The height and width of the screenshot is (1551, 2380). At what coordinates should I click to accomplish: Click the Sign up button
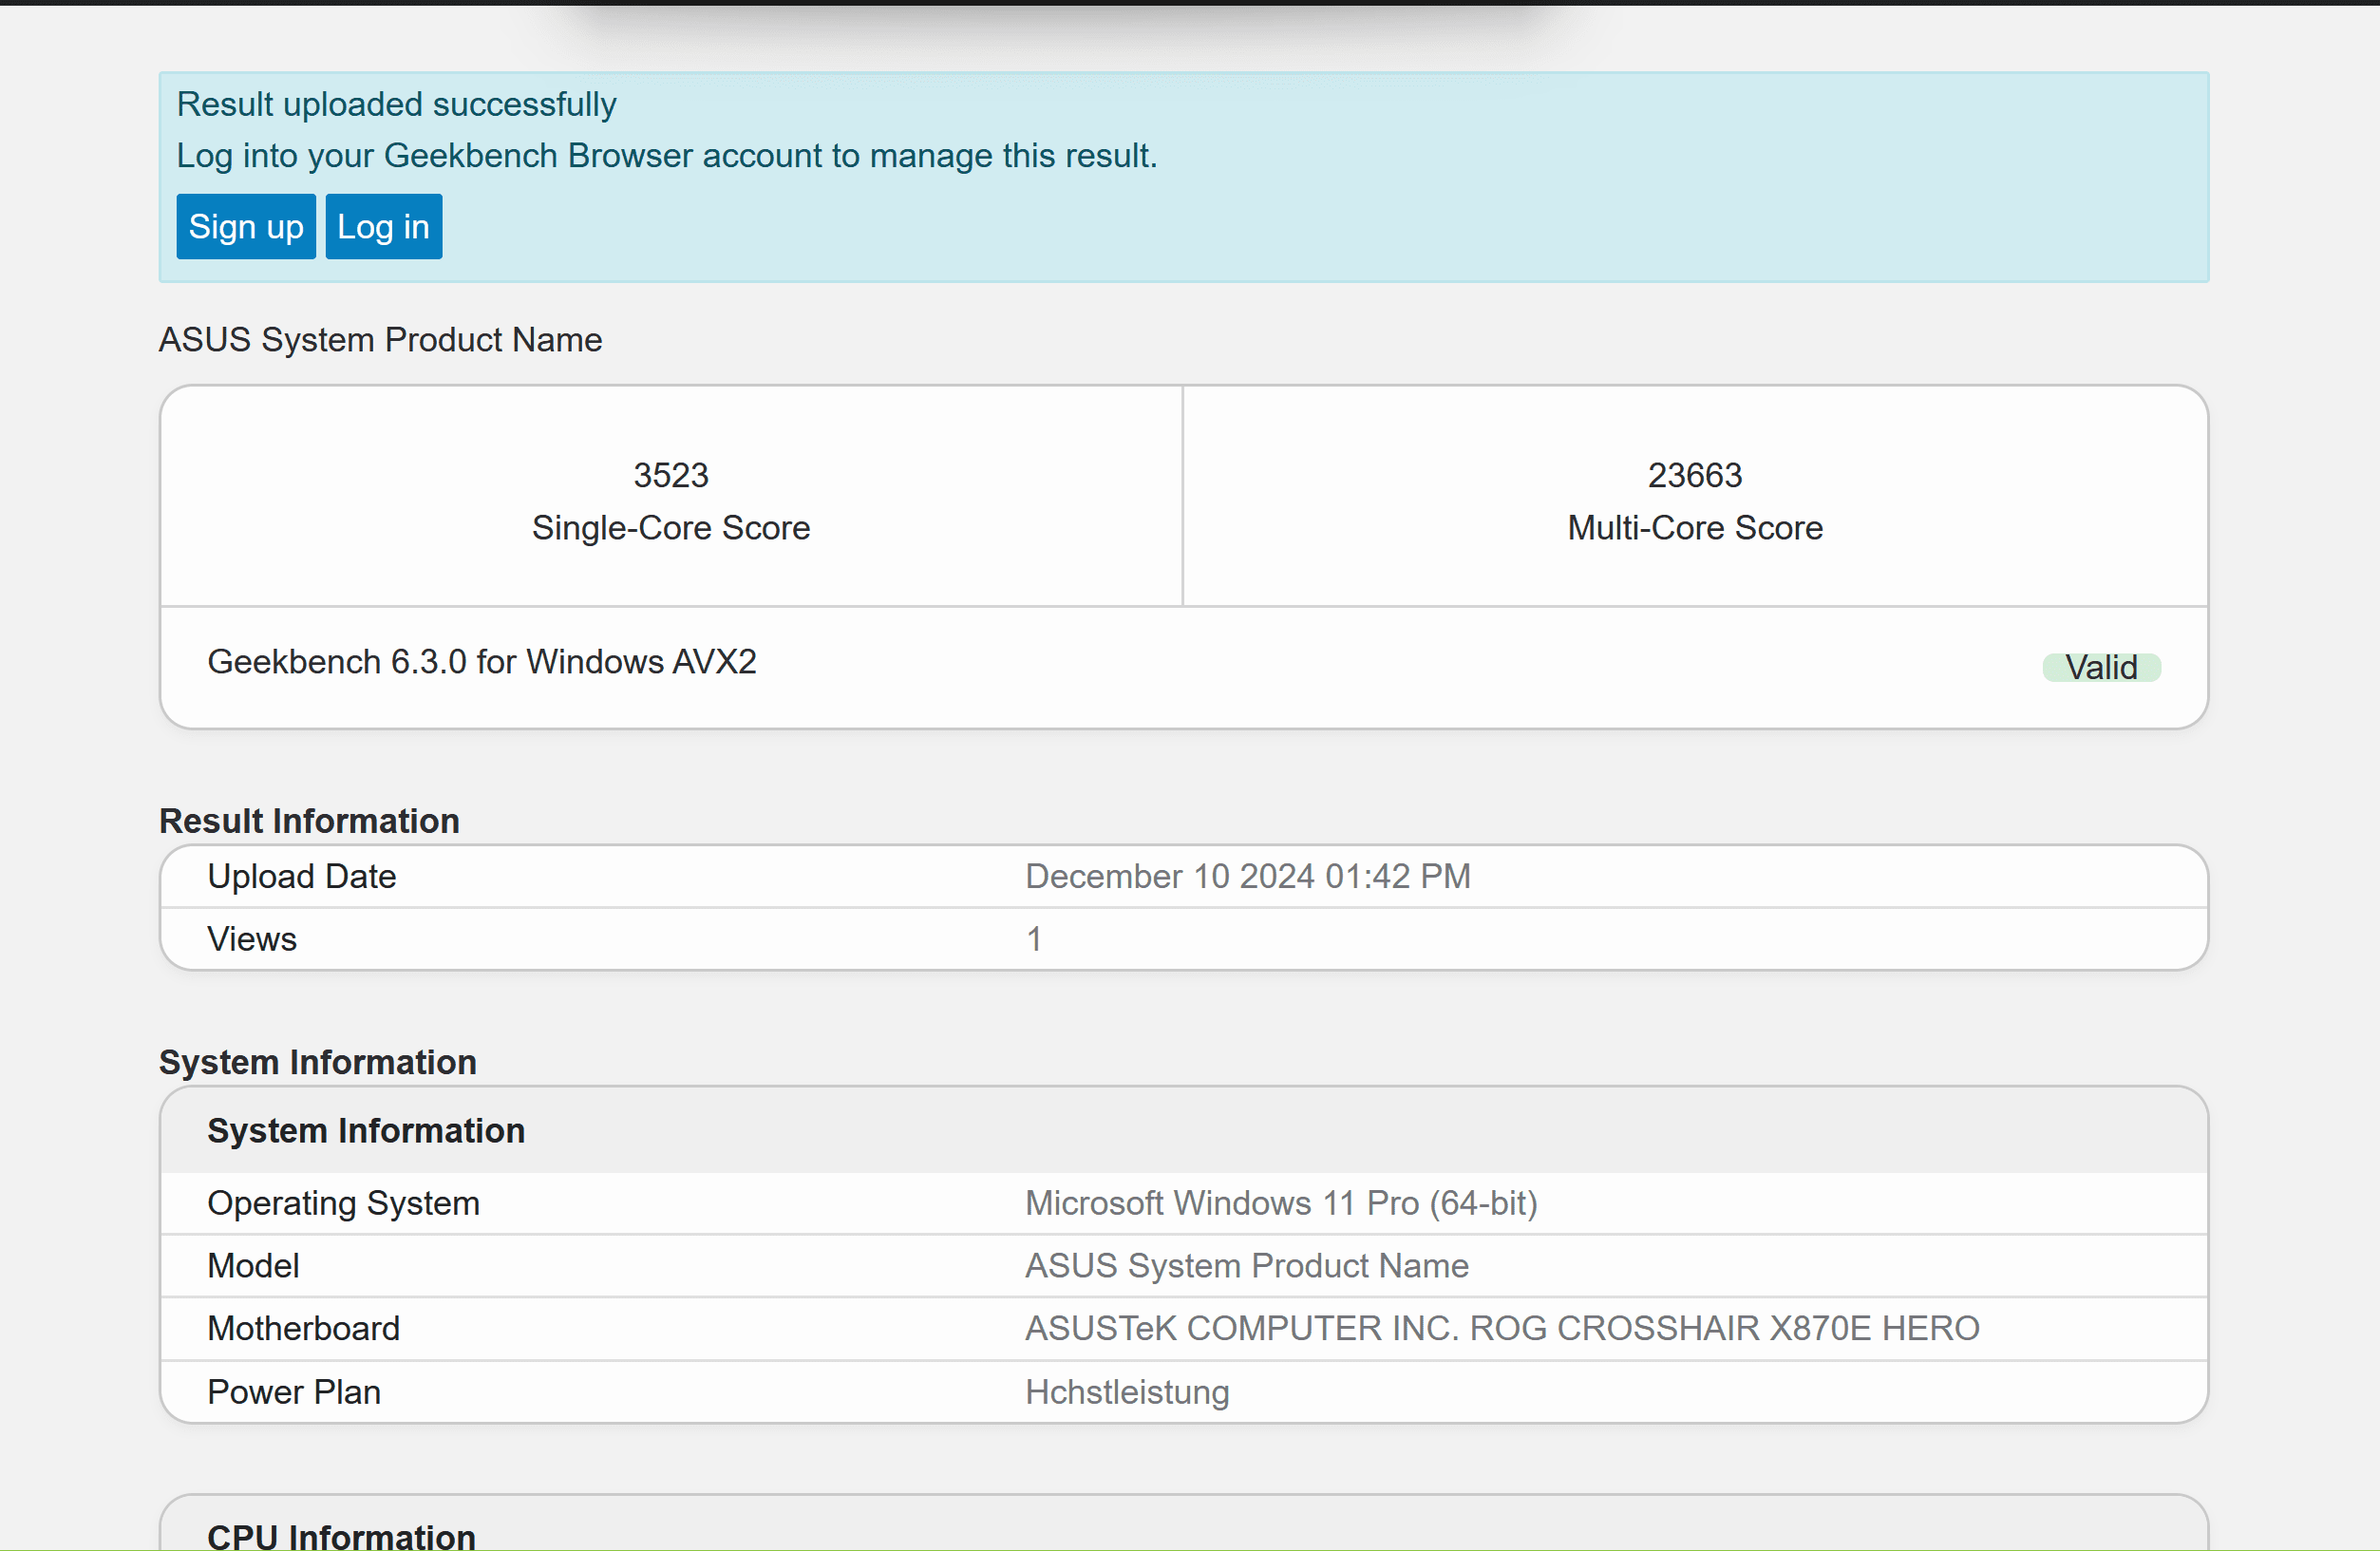(246, 227)
